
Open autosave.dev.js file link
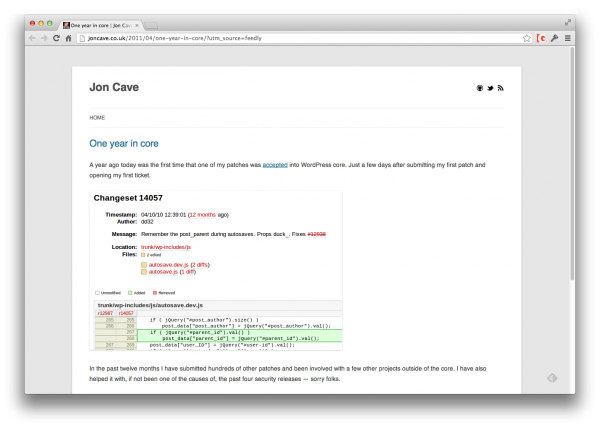pyautogui.click(x=168, y=265)
